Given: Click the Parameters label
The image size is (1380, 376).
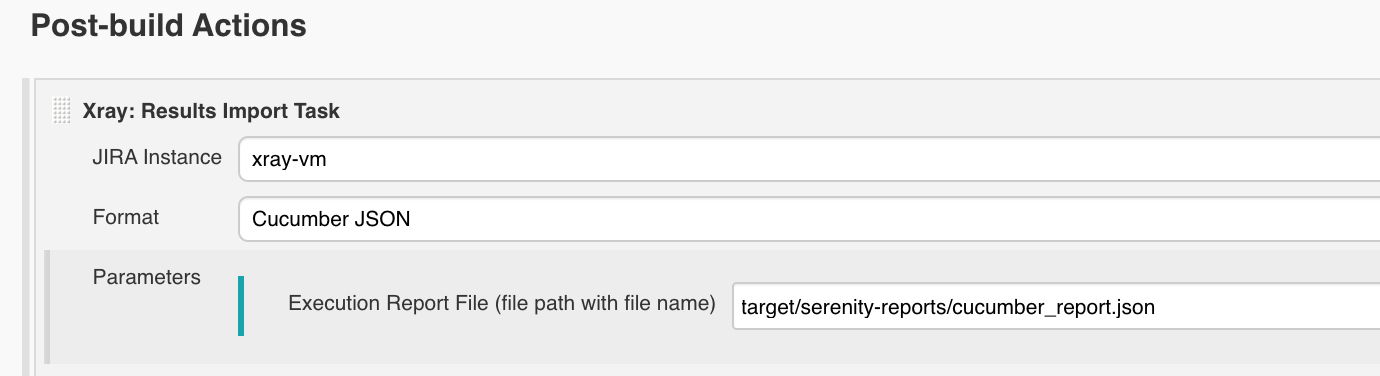Looking at the screenshot, I should (x=146, y=277).
